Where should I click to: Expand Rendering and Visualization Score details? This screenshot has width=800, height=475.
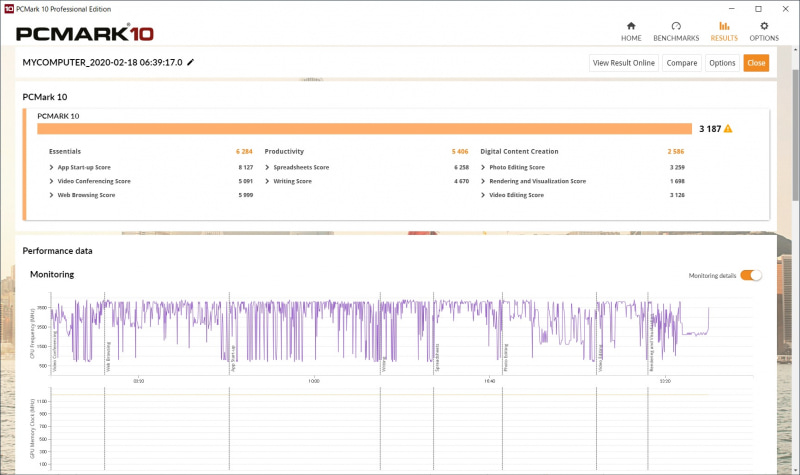483,181
